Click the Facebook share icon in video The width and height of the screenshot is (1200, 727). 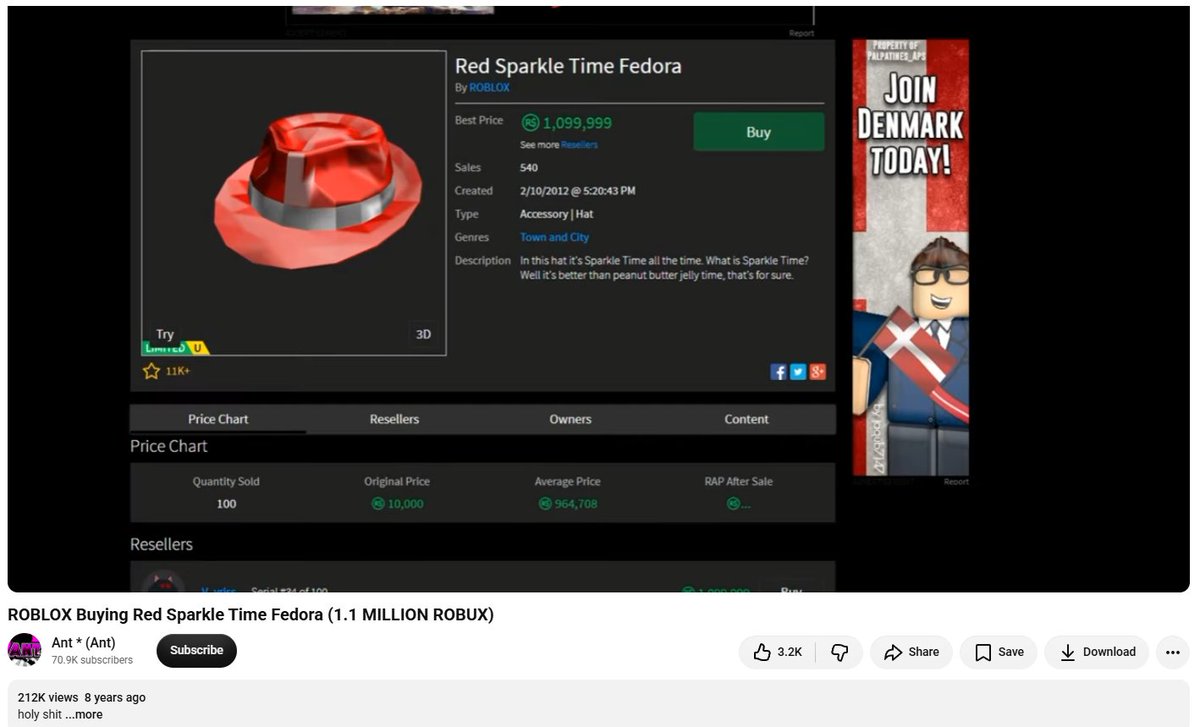(779, 372)
